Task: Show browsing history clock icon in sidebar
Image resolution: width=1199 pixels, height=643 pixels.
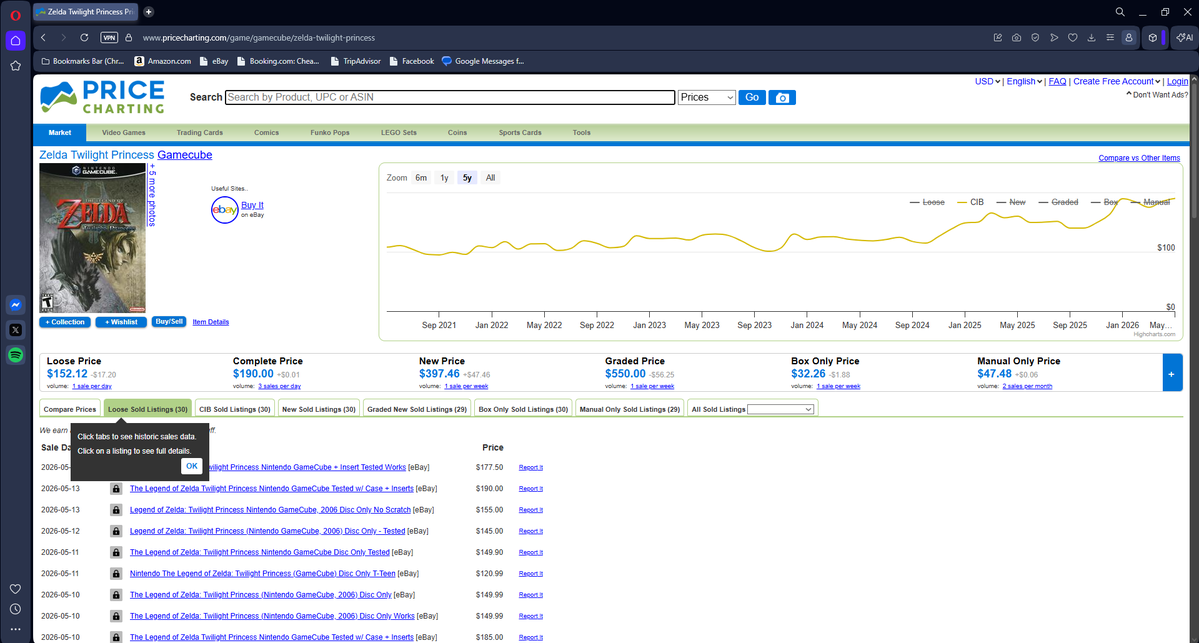Action: click(15, 609)
